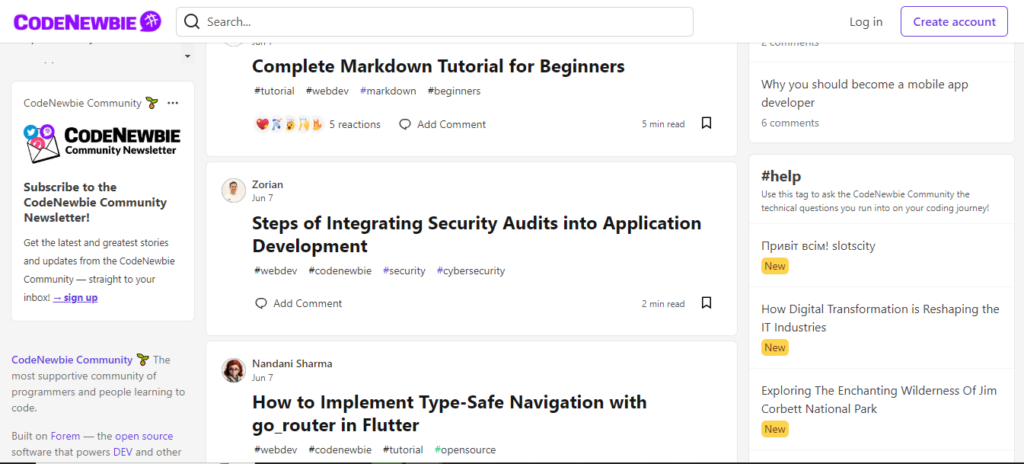1024x464 pixels.
Task: Select the #opensource tag
Action: [465, 450]
